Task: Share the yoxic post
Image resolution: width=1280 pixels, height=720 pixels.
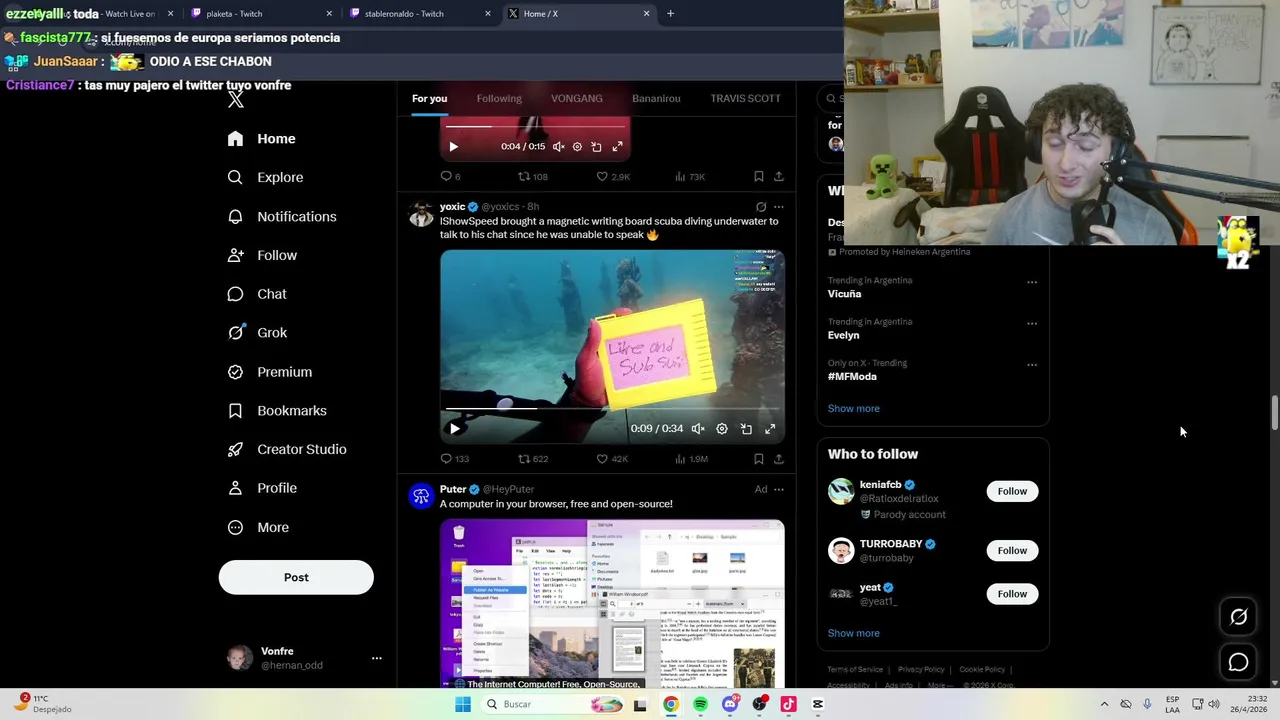Action: click(x=779, y=459)
